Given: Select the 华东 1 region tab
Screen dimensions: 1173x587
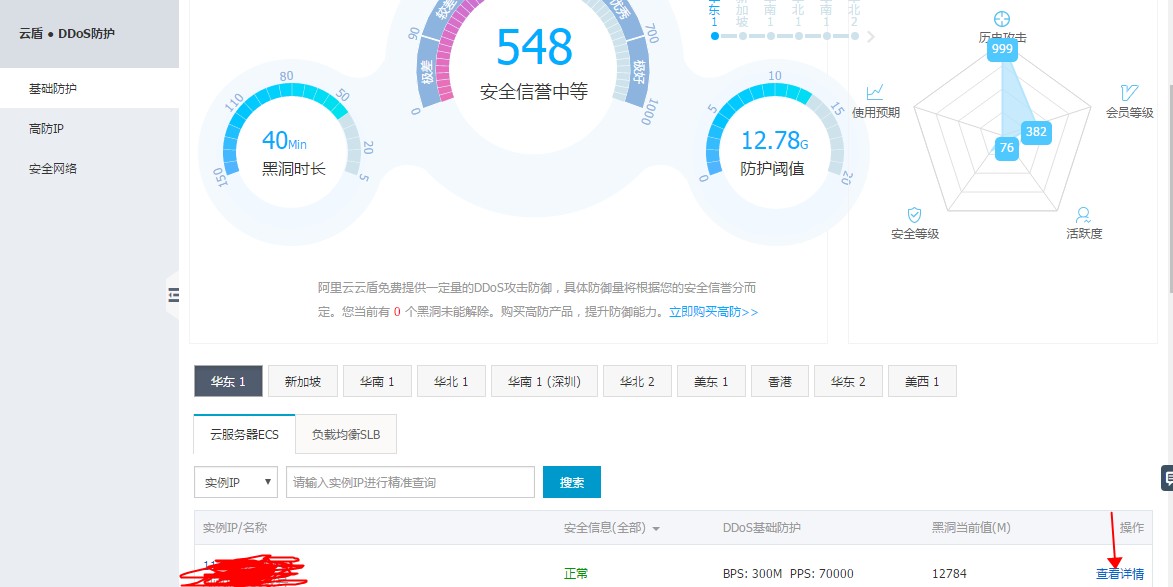Looking at the screenshot, I should point(228,381).
